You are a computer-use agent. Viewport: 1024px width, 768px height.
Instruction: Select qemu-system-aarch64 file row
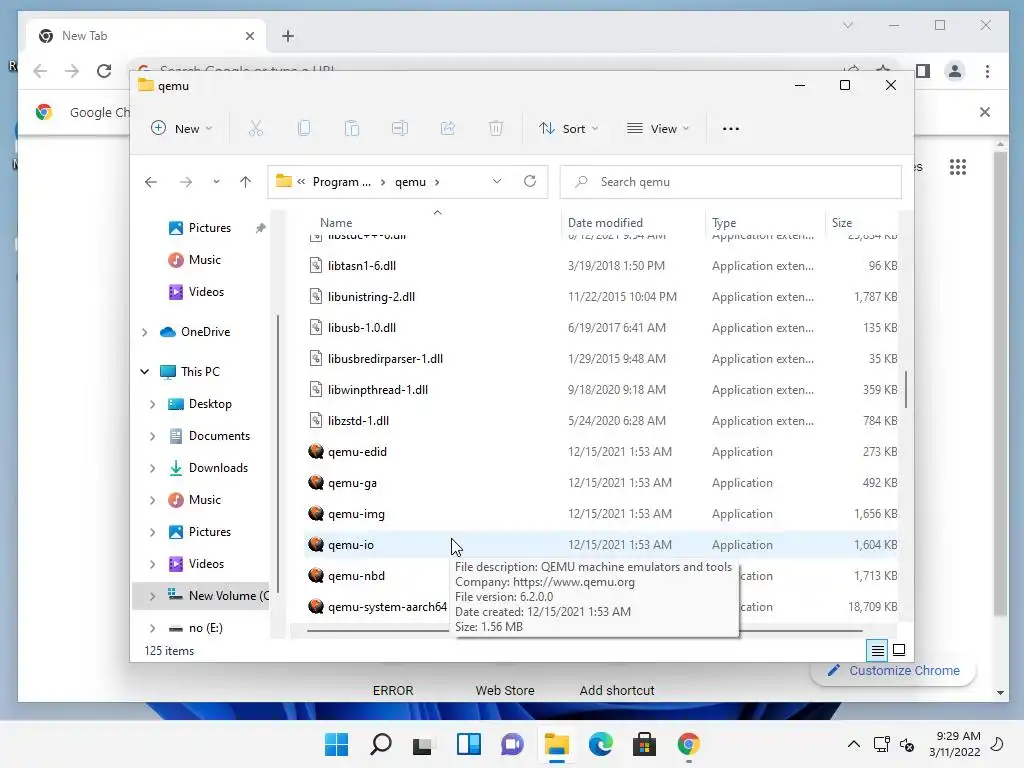pyautogui.click(x=601, y=607)
